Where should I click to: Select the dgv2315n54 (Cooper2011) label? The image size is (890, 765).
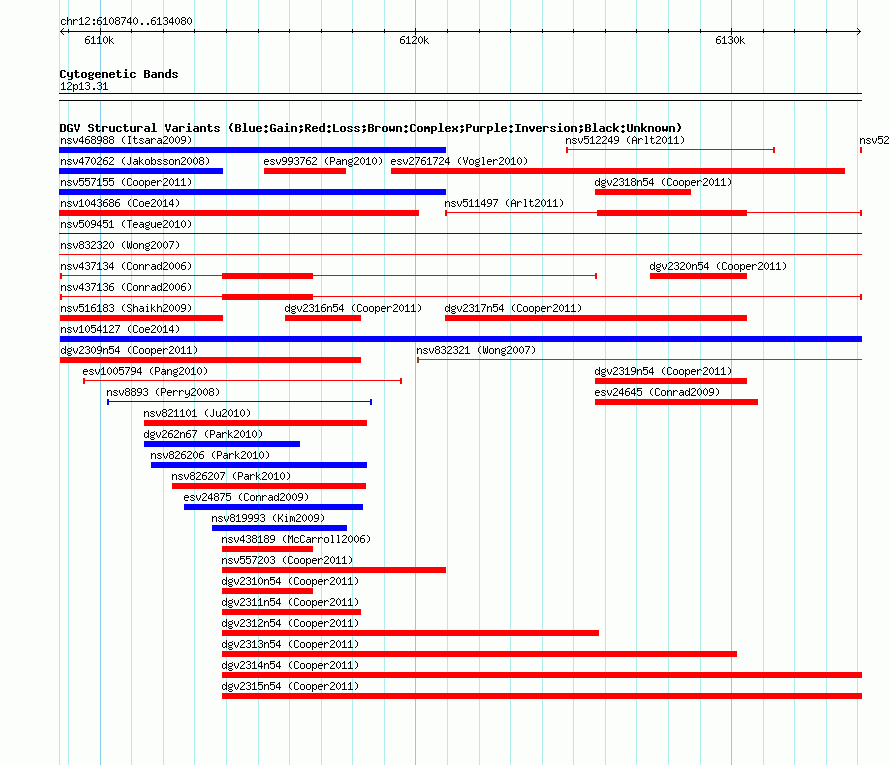click(x=290, y=686)
